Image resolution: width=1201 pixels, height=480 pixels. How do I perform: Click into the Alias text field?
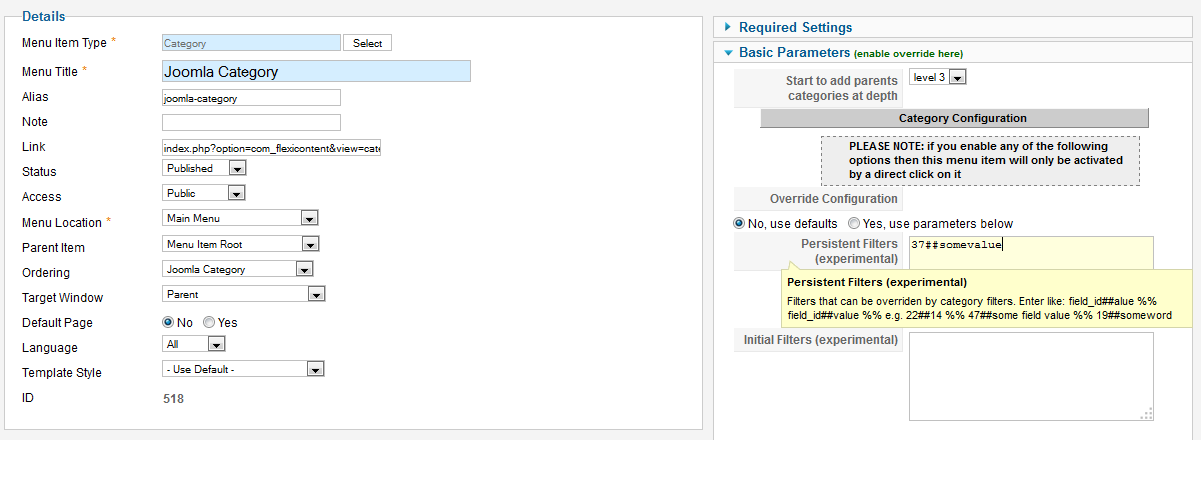[251, 98]
